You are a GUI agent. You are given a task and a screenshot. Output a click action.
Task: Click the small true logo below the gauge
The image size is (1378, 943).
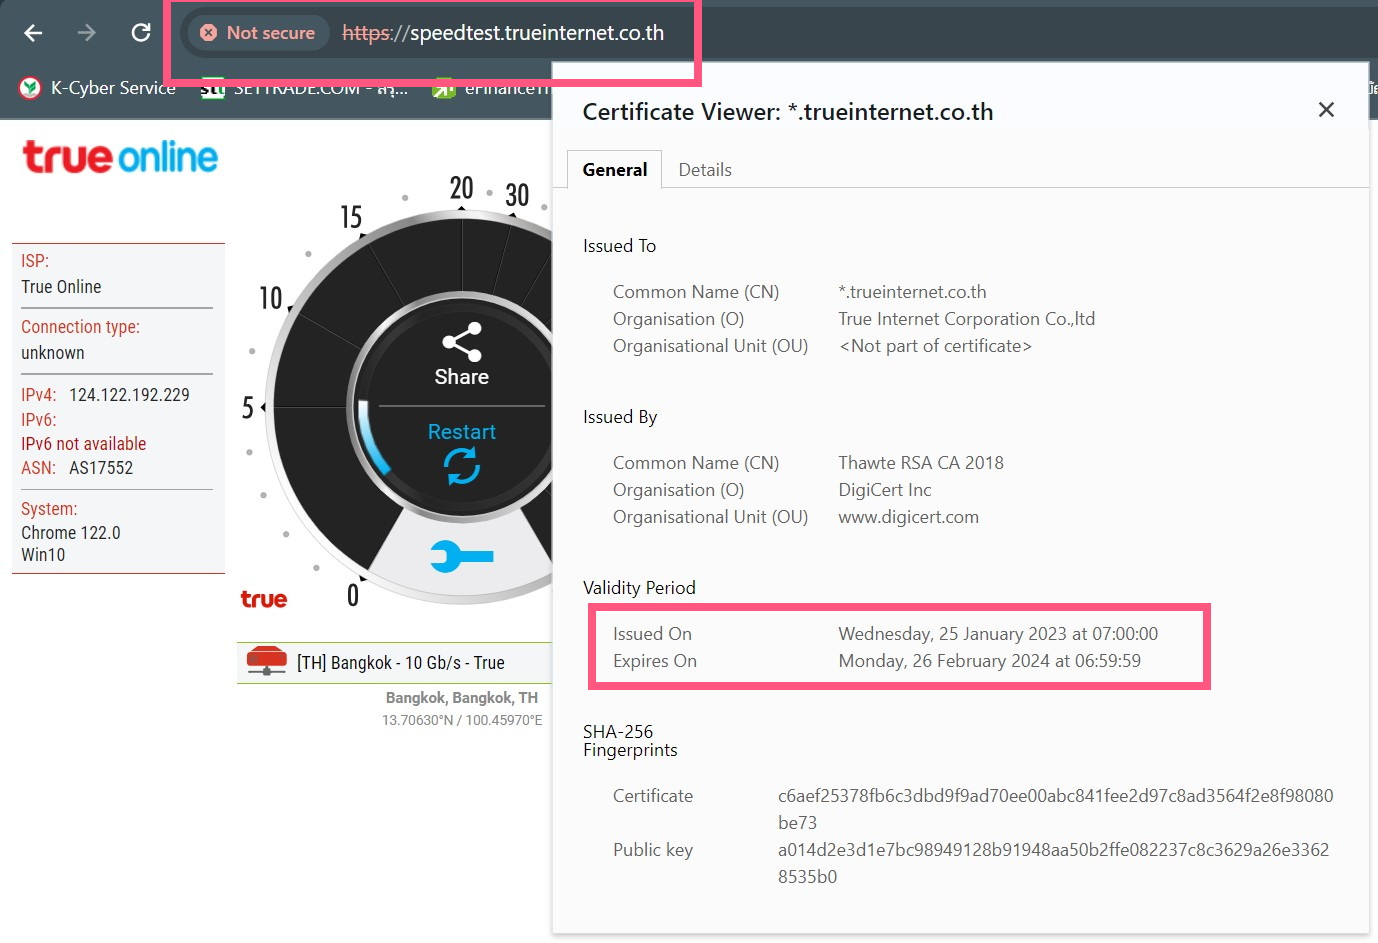(264, 599)
